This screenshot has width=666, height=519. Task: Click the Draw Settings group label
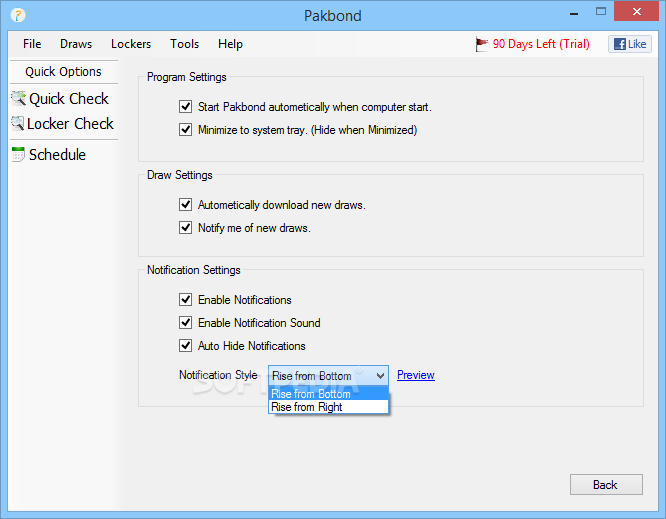(180, 175)
